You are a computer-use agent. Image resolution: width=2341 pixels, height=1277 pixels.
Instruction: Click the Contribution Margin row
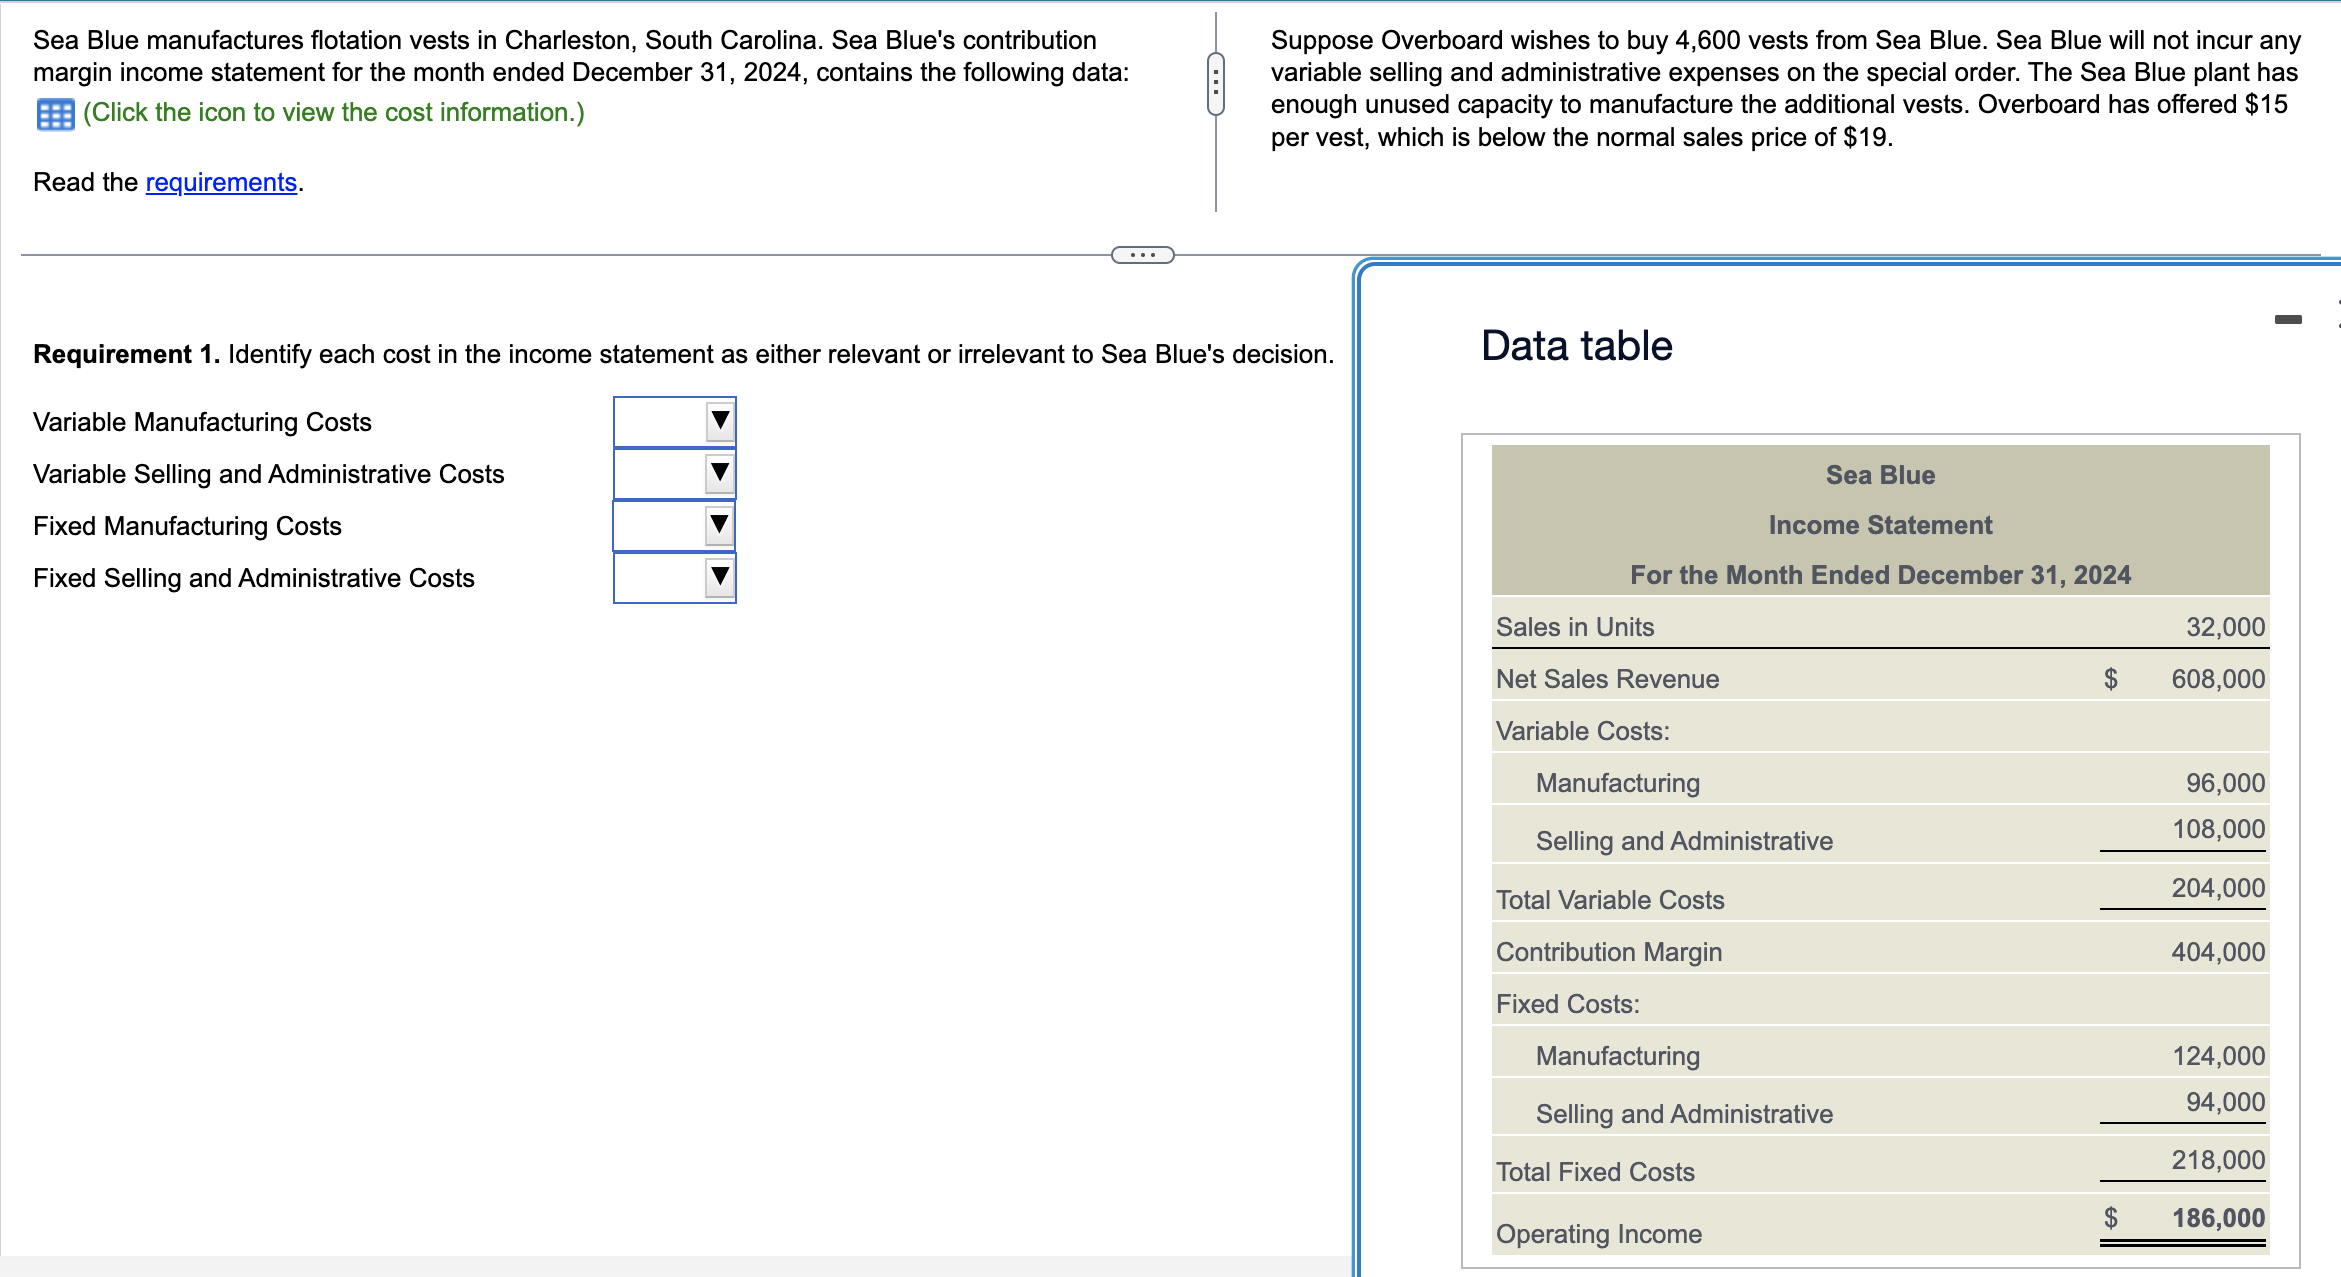click(1608, 952)
